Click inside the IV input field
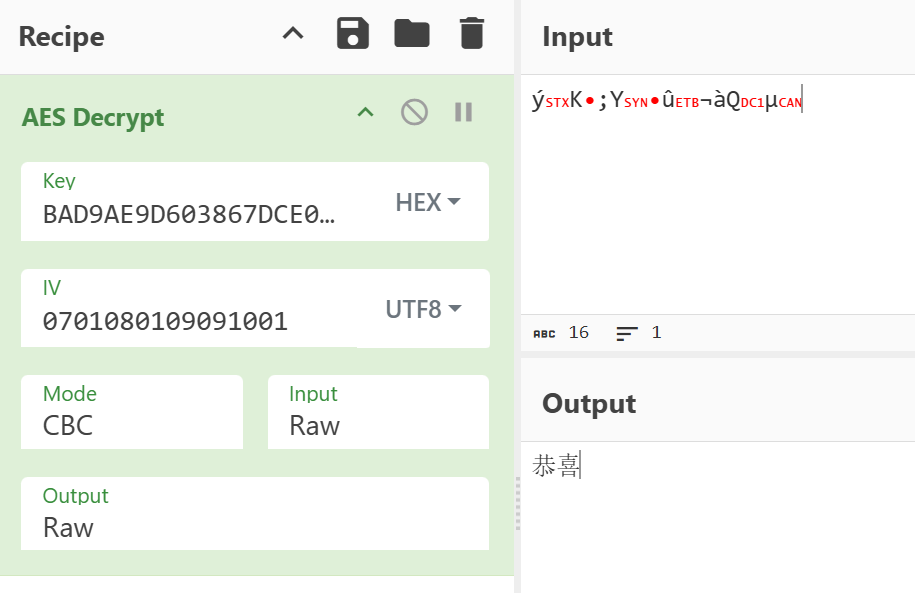The height and width of the screenshot is (593, 915). pos(190,321)
